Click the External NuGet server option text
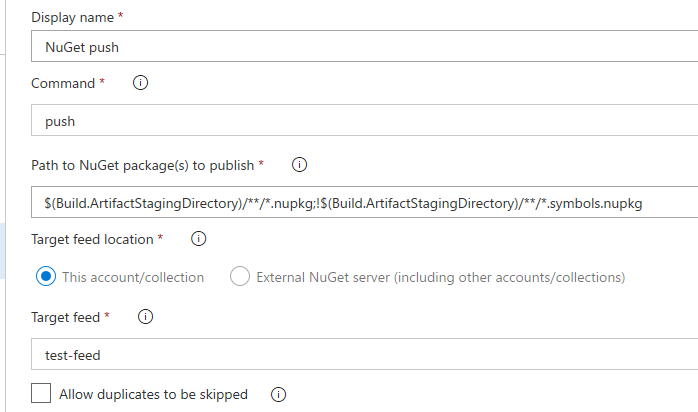This screenshot has height=412, width=698. pos(441,277)
